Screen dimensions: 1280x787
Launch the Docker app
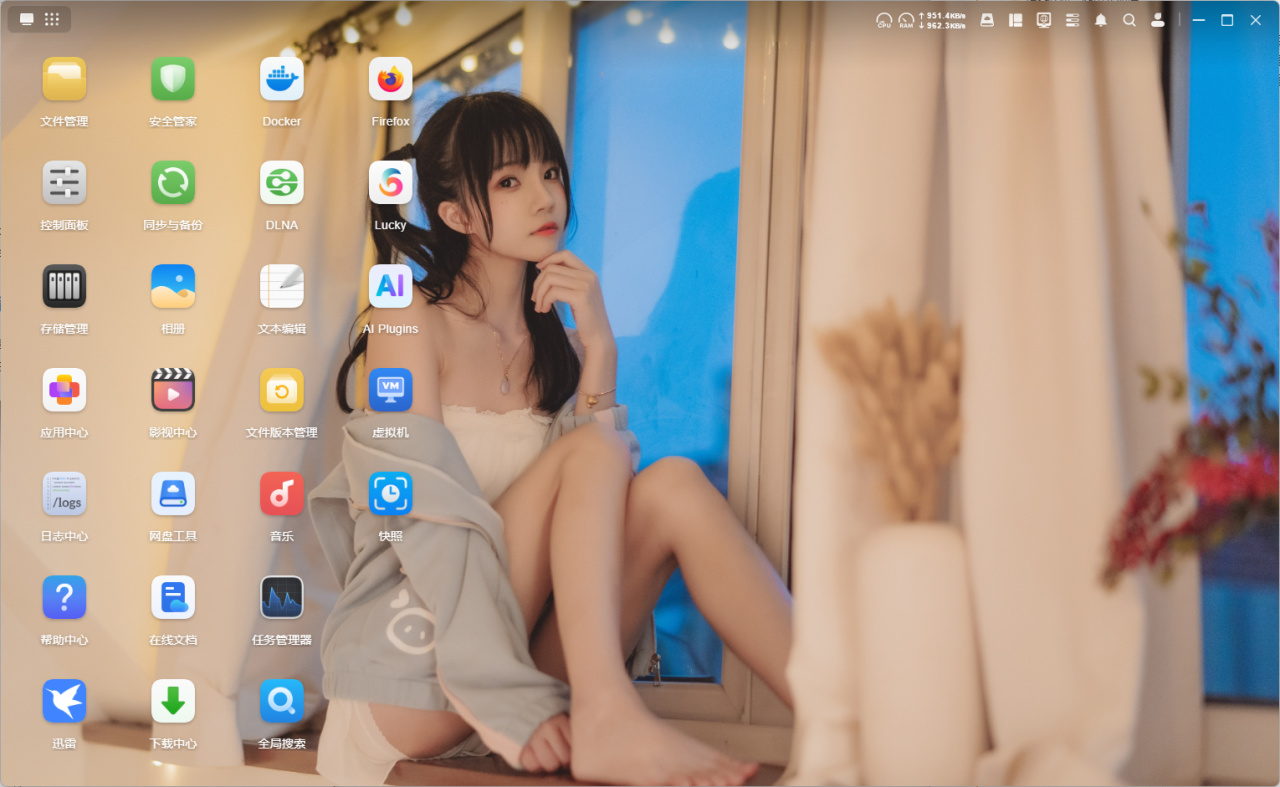click(x=282, y=79)
